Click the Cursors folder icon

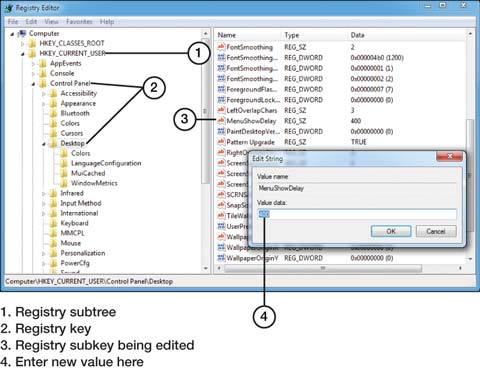(x=53, y=133)
